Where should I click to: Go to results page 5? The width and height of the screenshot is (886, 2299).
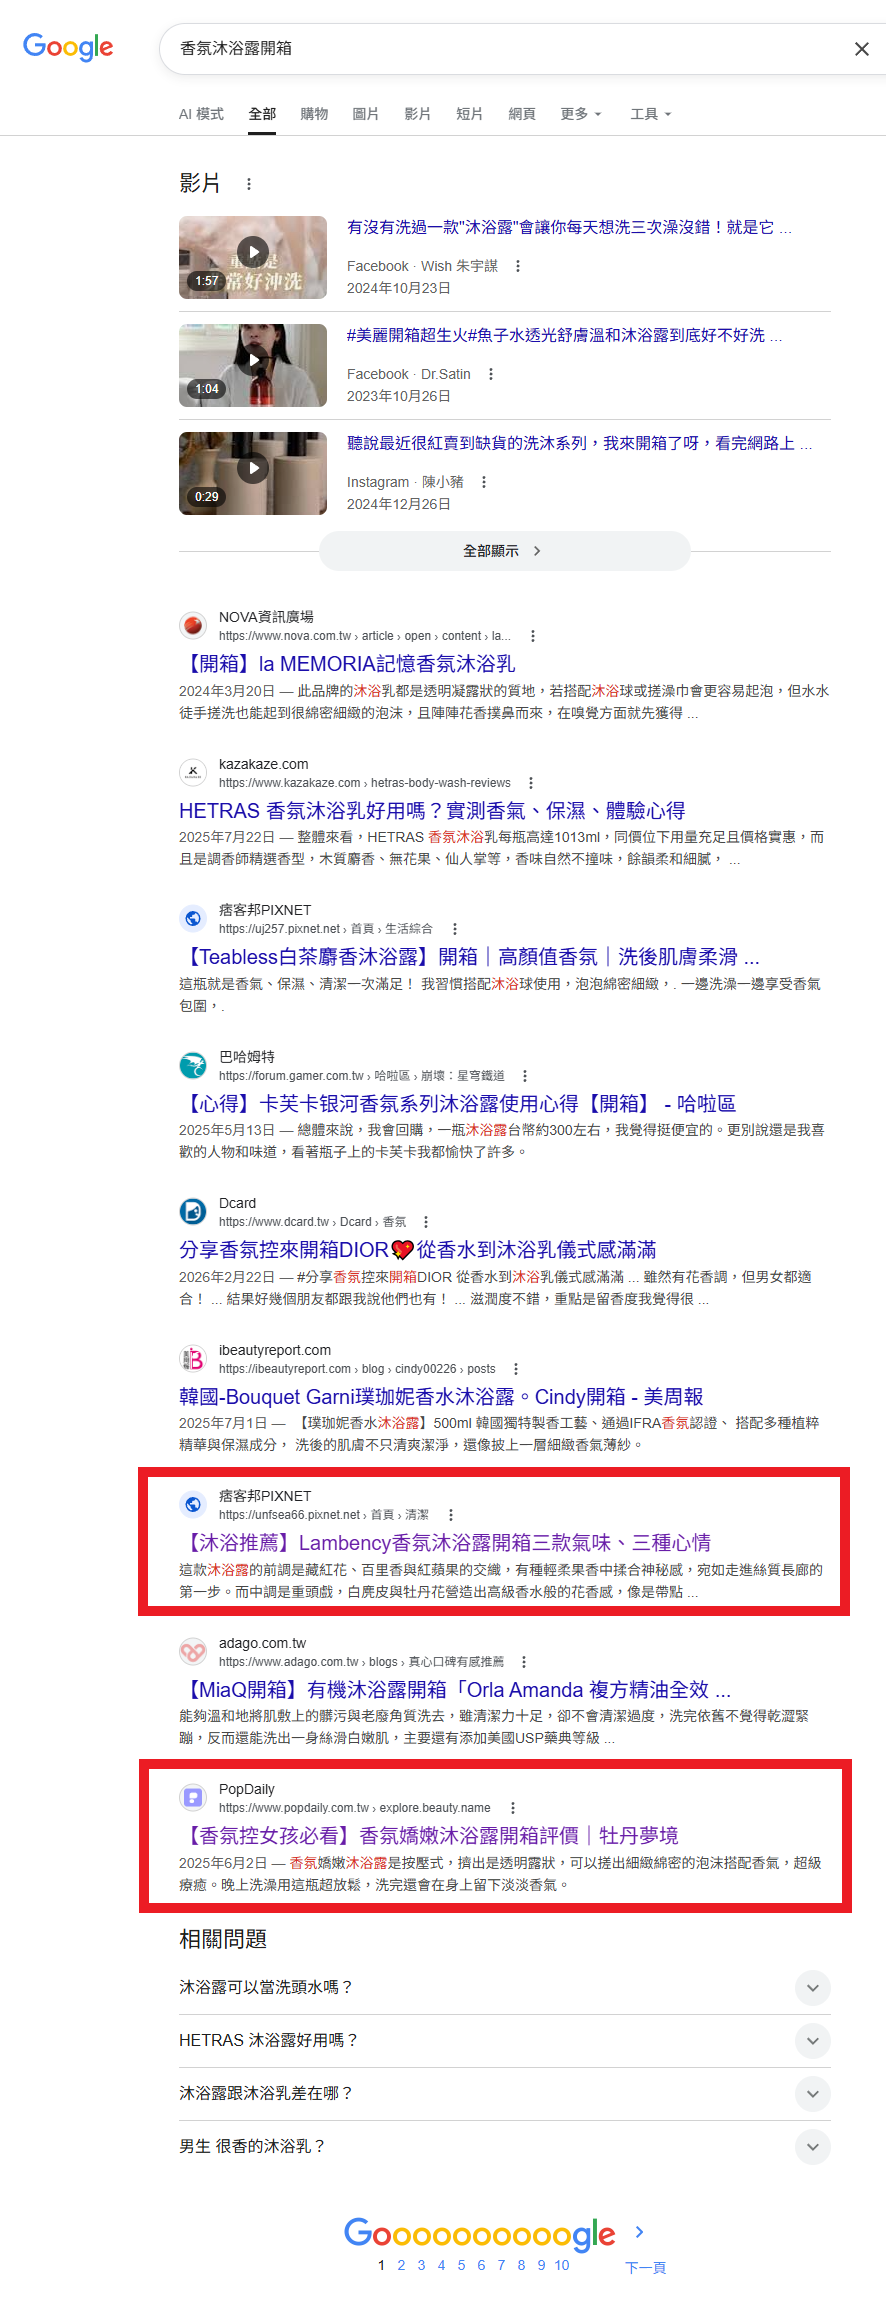(461, 2265)
